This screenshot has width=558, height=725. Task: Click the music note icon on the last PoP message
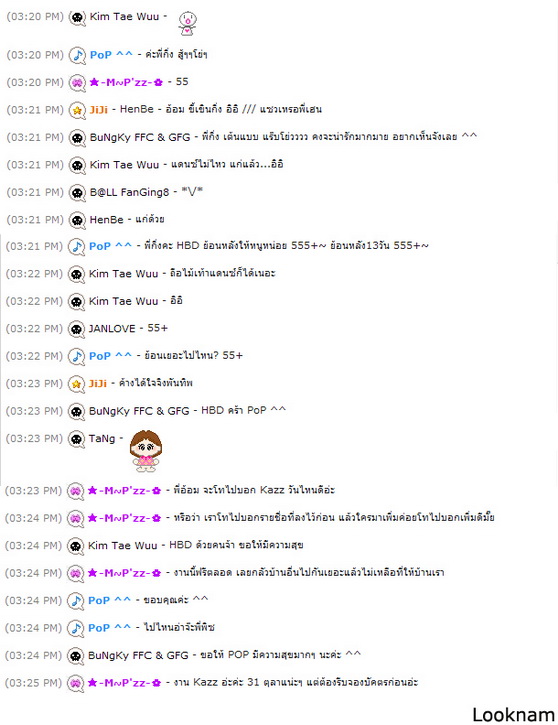coord(76,628)
